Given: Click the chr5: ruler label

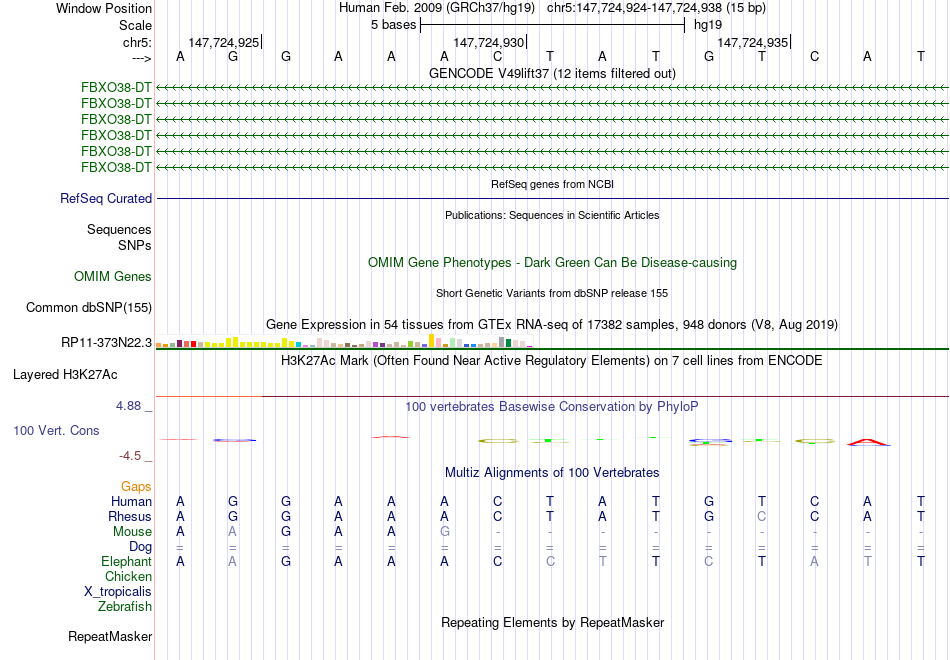Looking at the screenshot, I should [137, 42].
